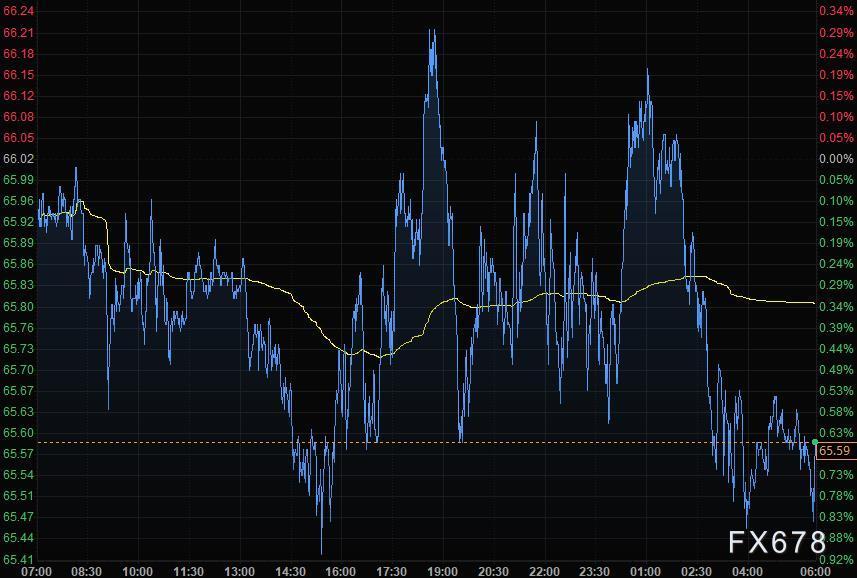Click the current price tag 65.59
The width and height of the screenshot is (857, 578).
click(835, 451)
